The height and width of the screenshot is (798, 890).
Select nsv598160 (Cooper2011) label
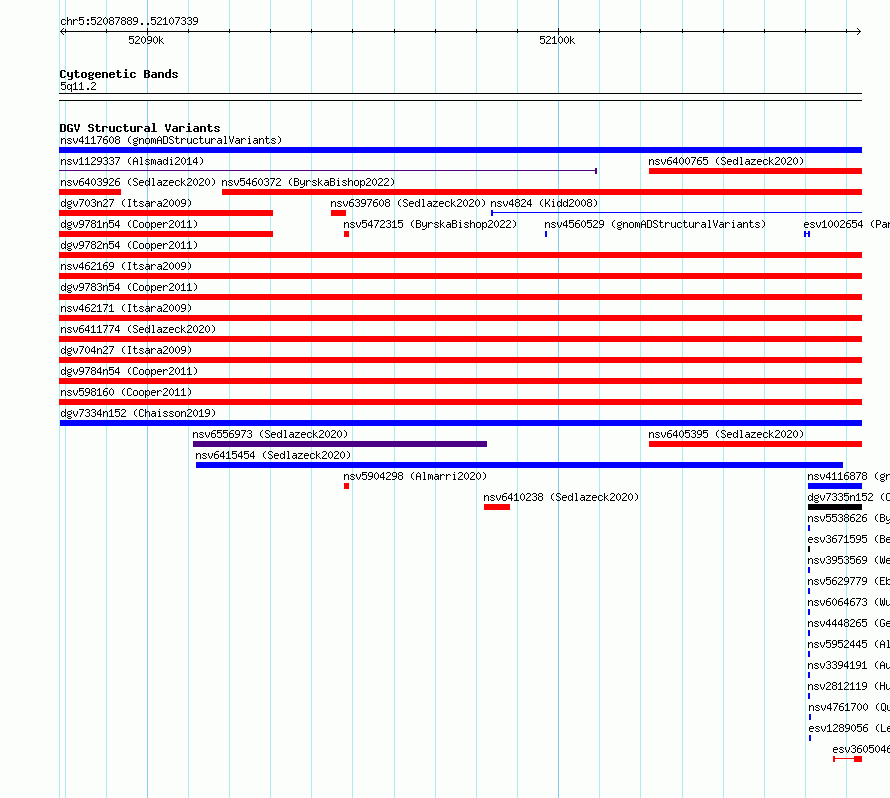[126, 392]
